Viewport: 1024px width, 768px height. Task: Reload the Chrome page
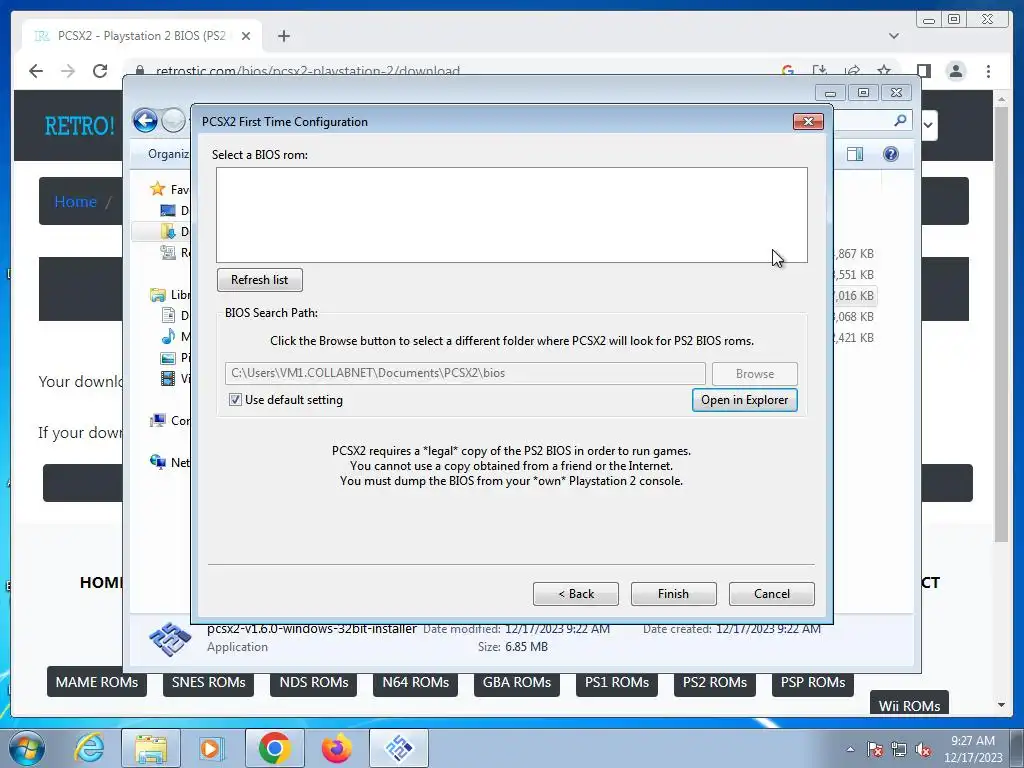(x=100, y=71)
